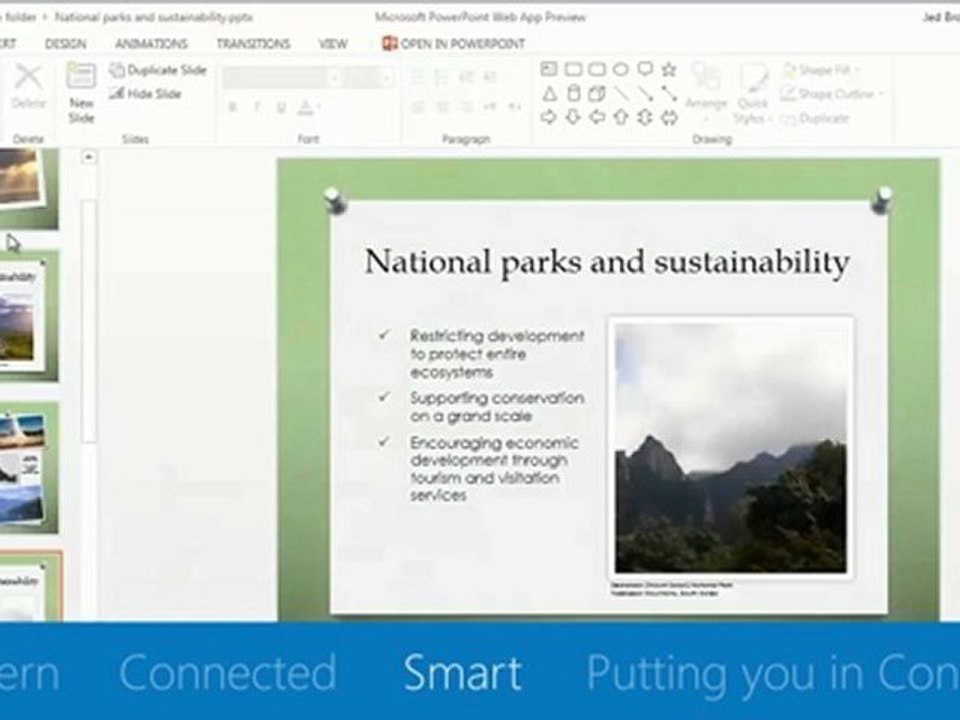Select the straight line shape
The height and width of the screenshot is (720, 960).
pyautogui.click(x=621, y=94)
